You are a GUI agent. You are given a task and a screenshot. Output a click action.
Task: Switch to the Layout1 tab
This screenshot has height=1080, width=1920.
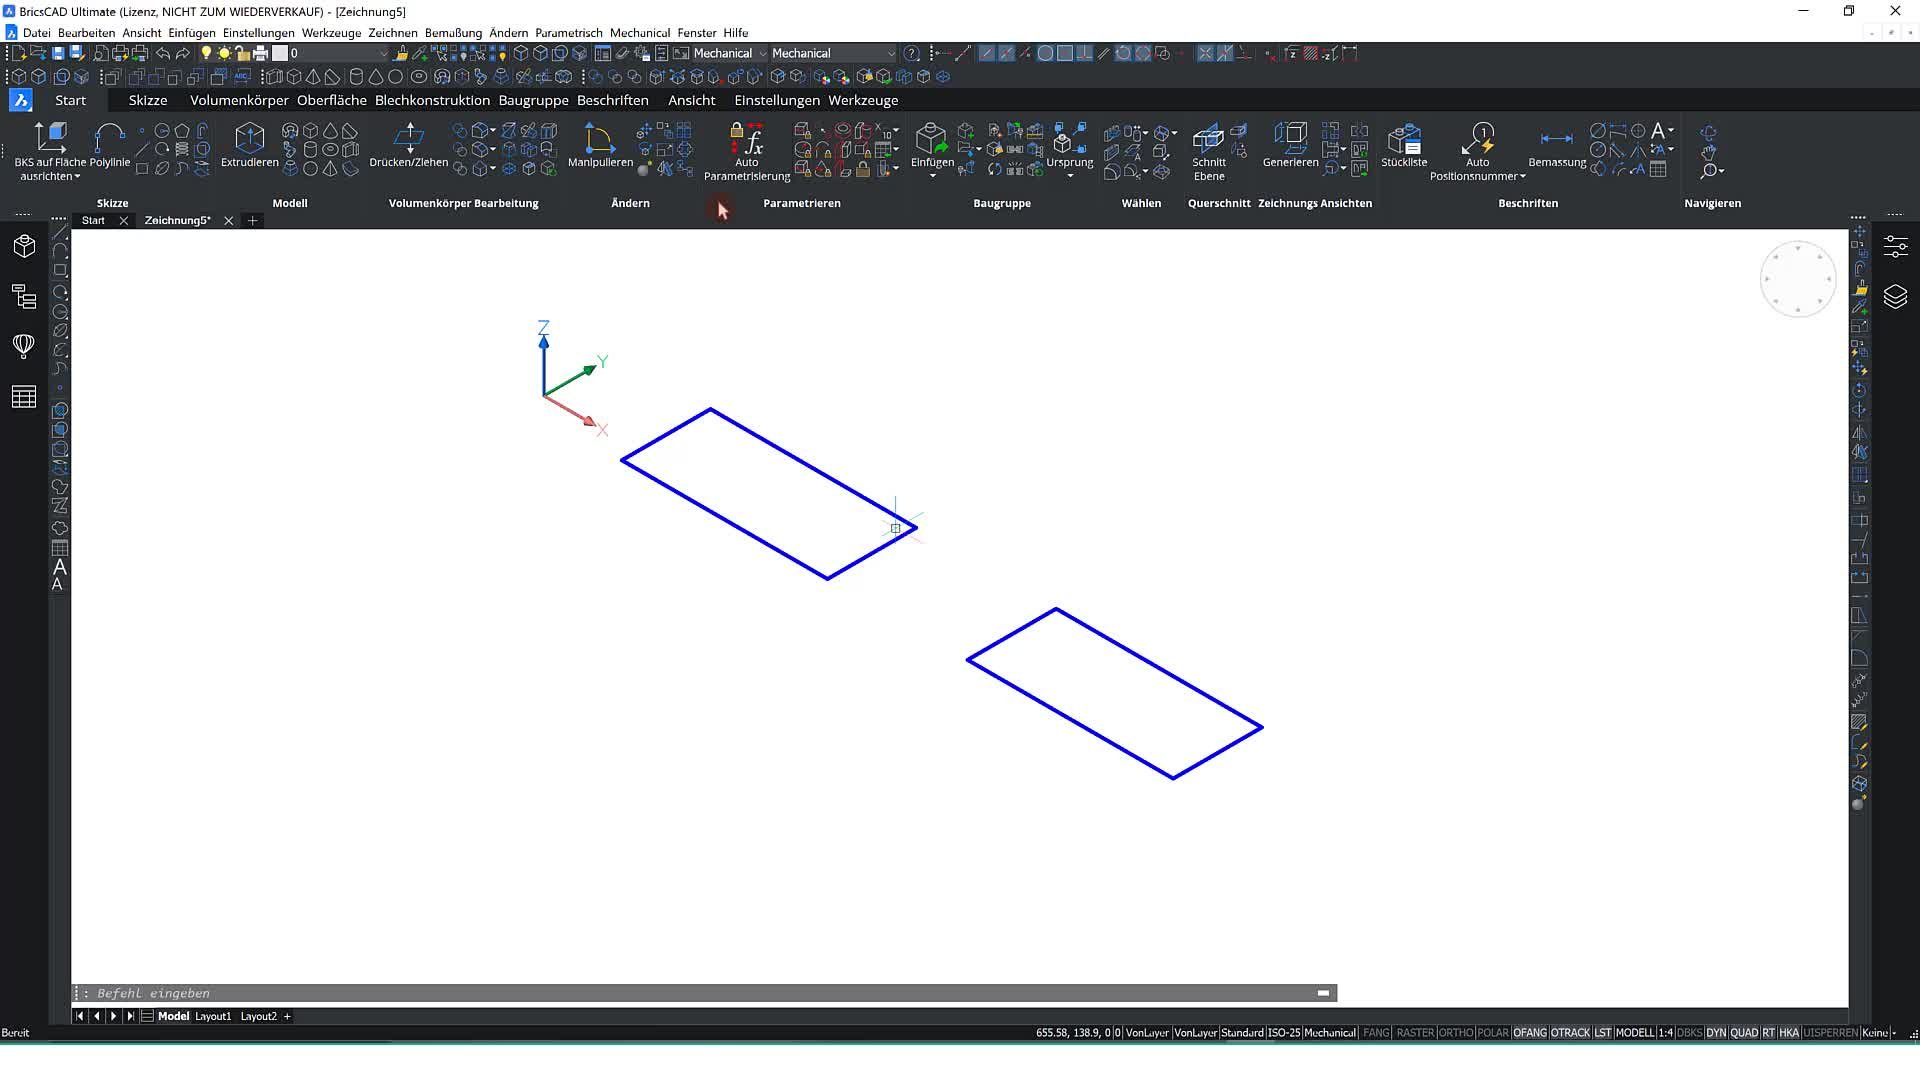coord(212,1016)
